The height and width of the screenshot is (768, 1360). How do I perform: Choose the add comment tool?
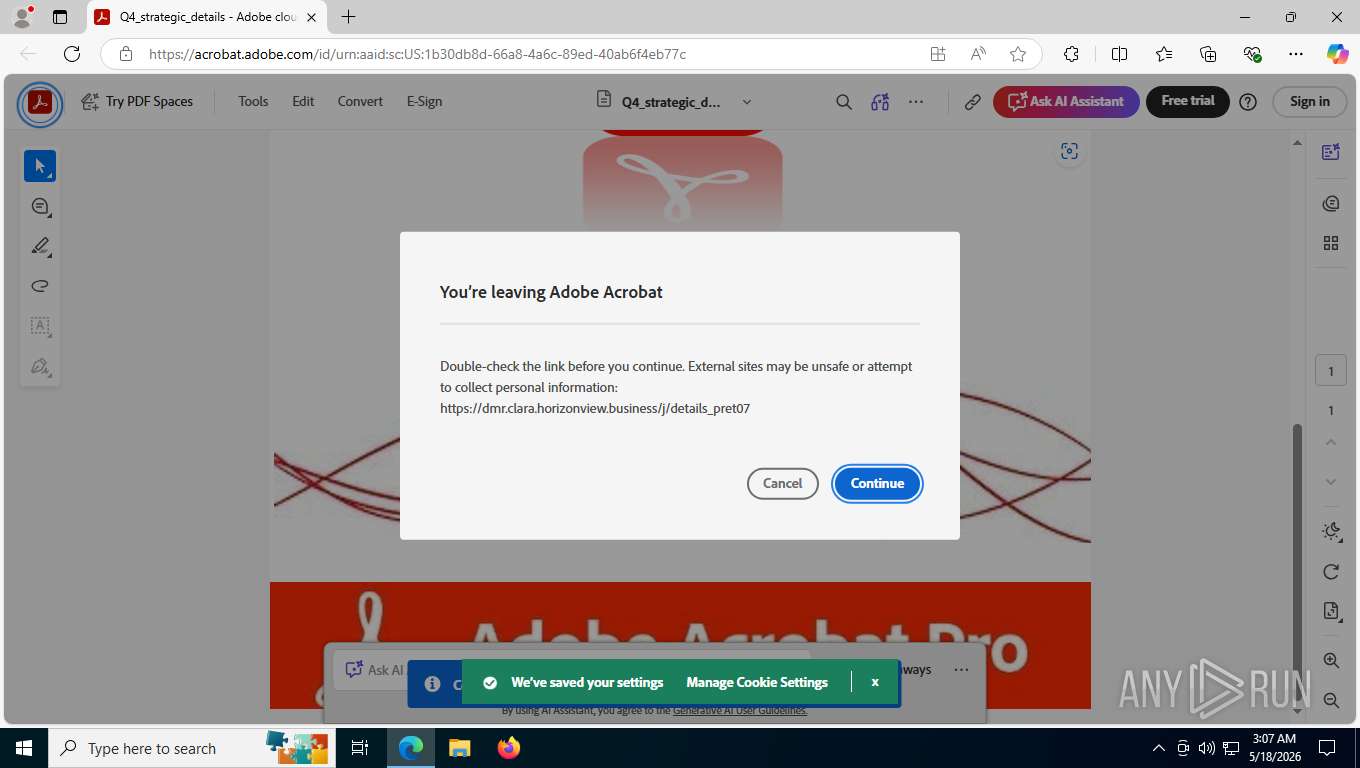[40, 206]
